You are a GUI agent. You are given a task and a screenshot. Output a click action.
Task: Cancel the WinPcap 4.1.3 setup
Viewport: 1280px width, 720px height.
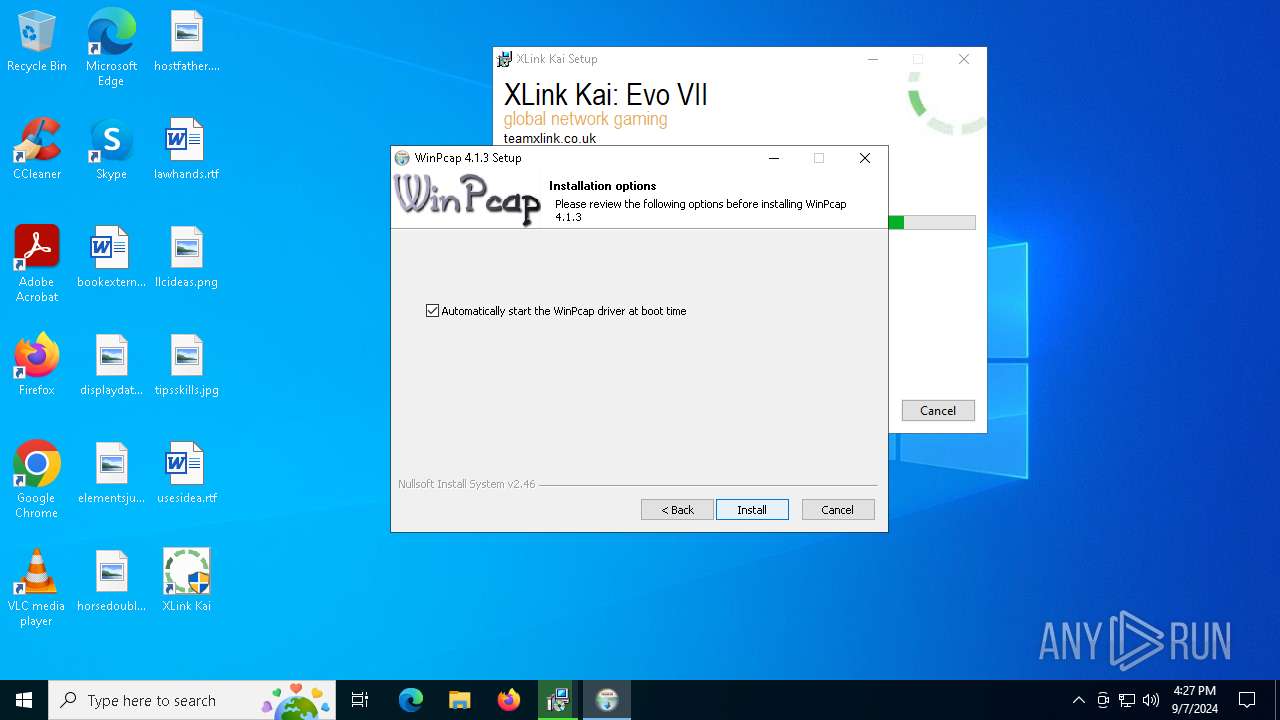pos(838,510)
